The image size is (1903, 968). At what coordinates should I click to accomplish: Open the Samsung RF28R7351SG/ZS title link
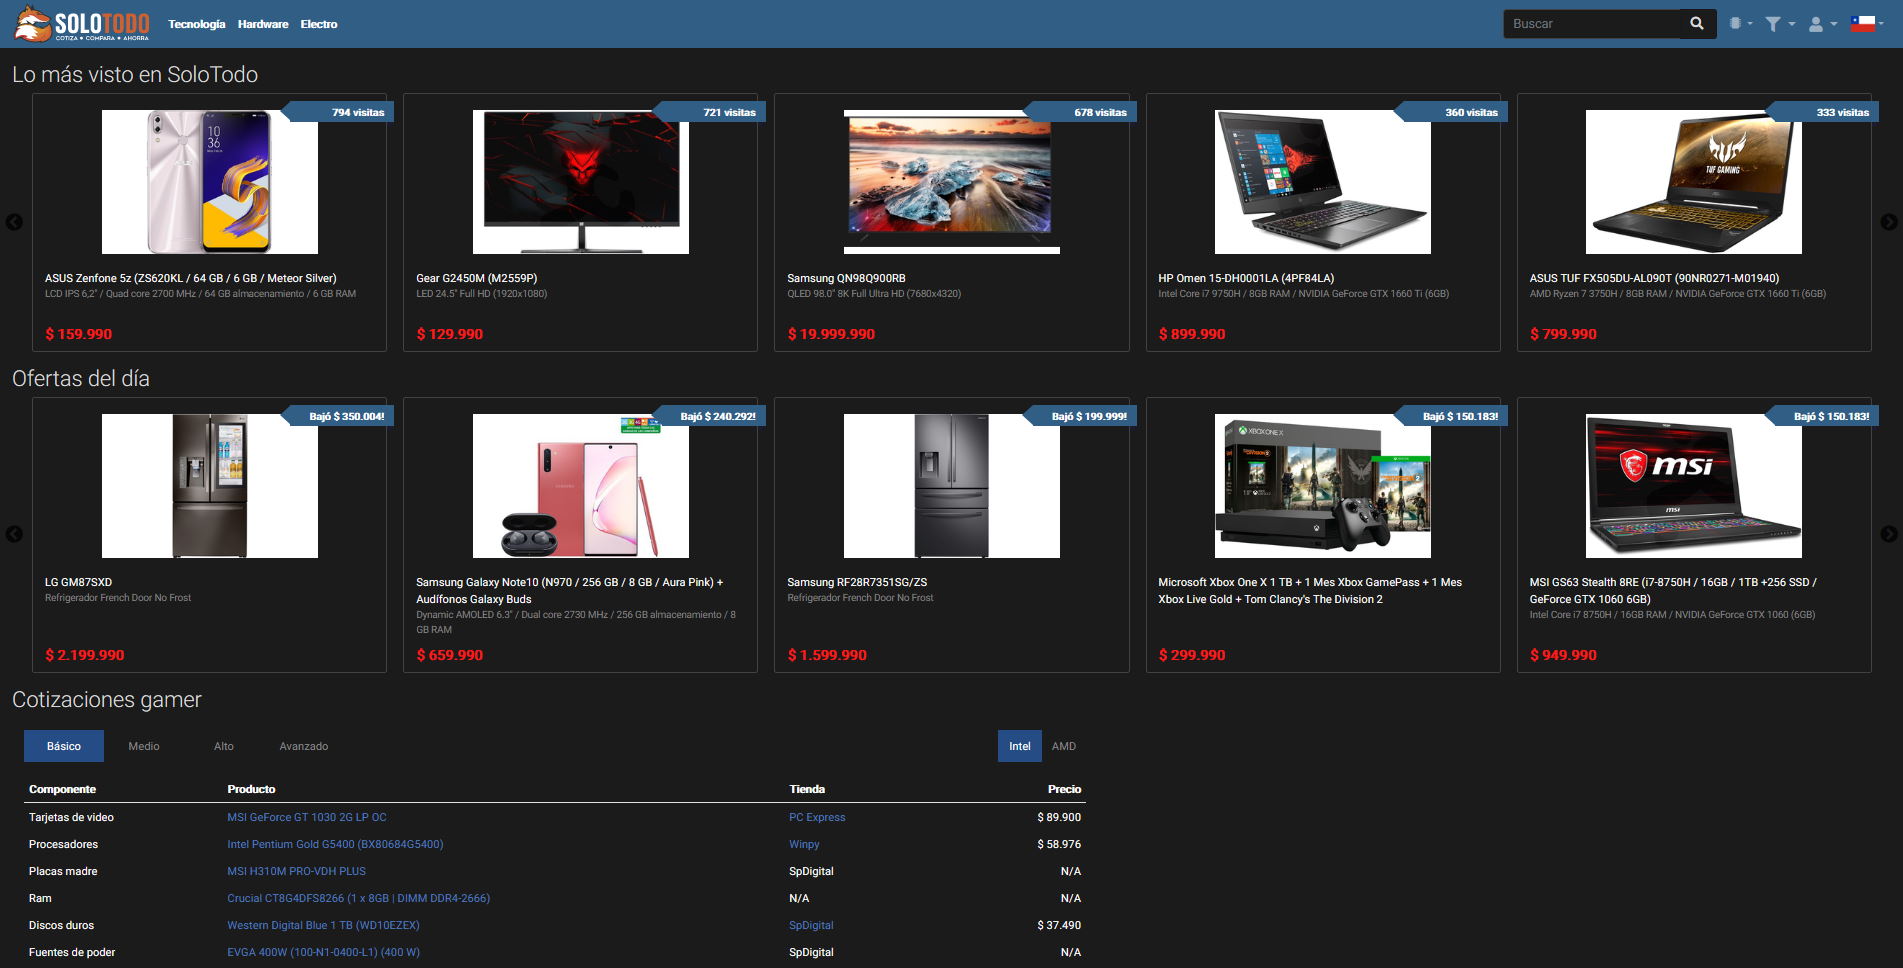coord(857,582)
